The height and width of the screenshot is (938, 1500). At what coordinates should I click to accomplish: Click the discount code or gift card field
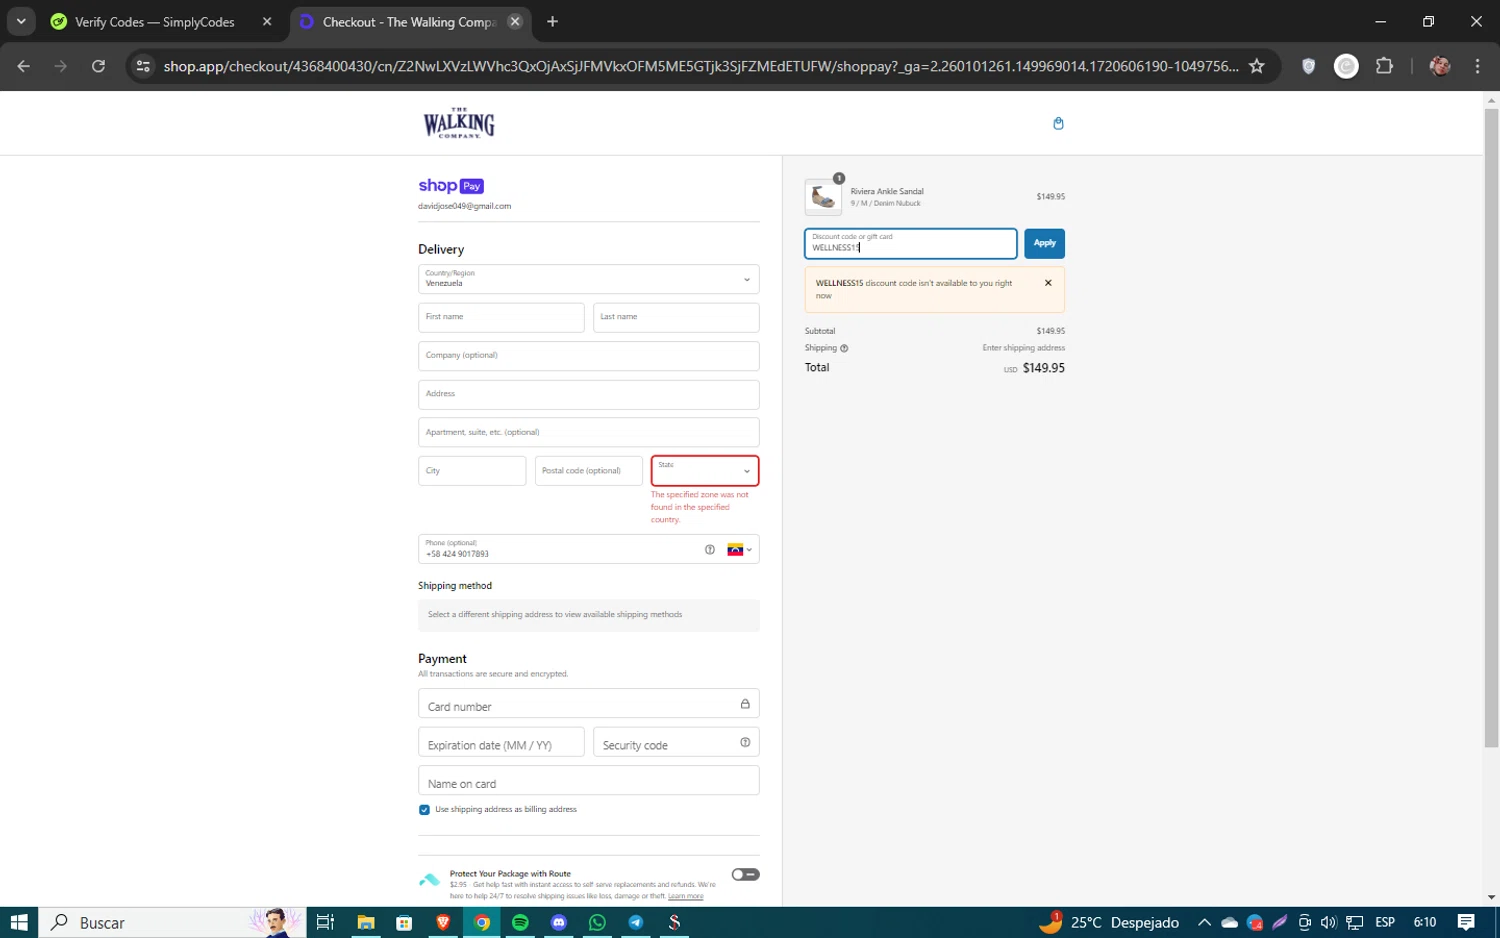[910, 243]
